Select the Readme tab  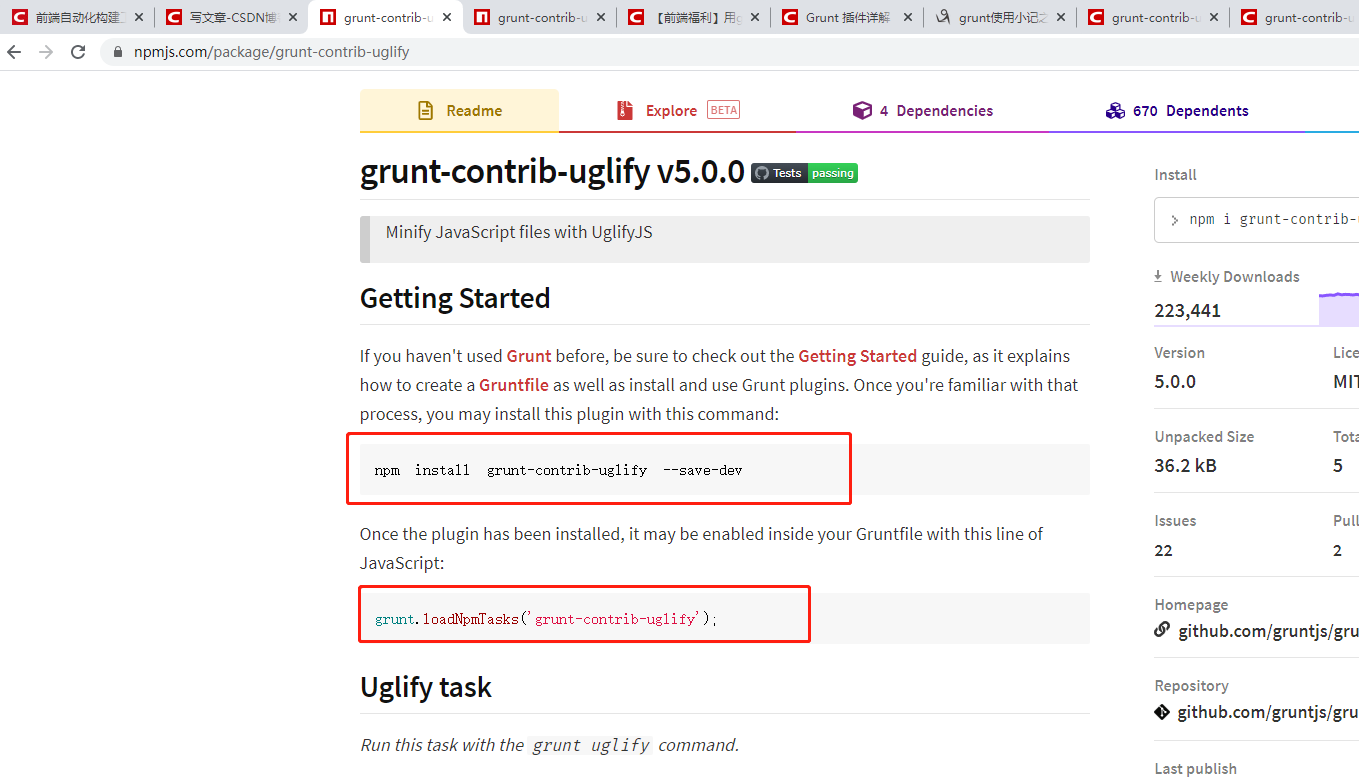tap(459, 111)
